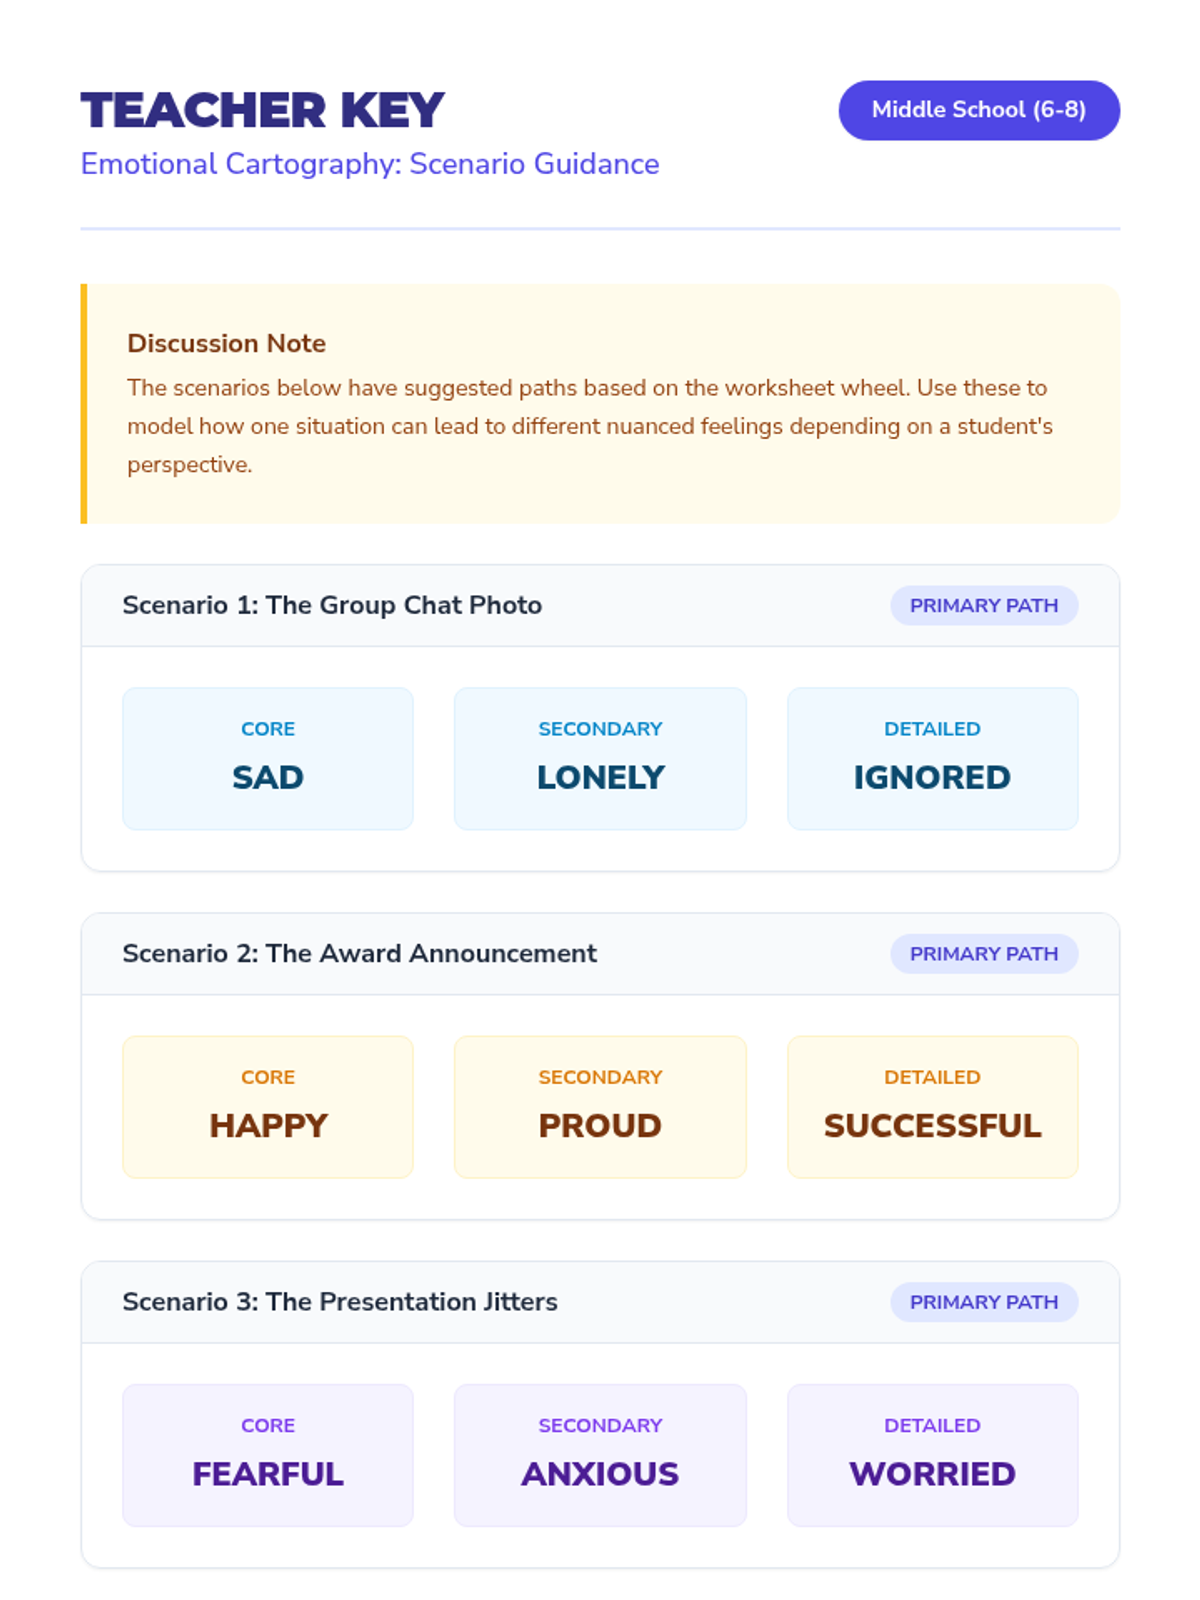Click the Scenario 2 Award Announcement title

pyautogui.click(x=359, y=953)
